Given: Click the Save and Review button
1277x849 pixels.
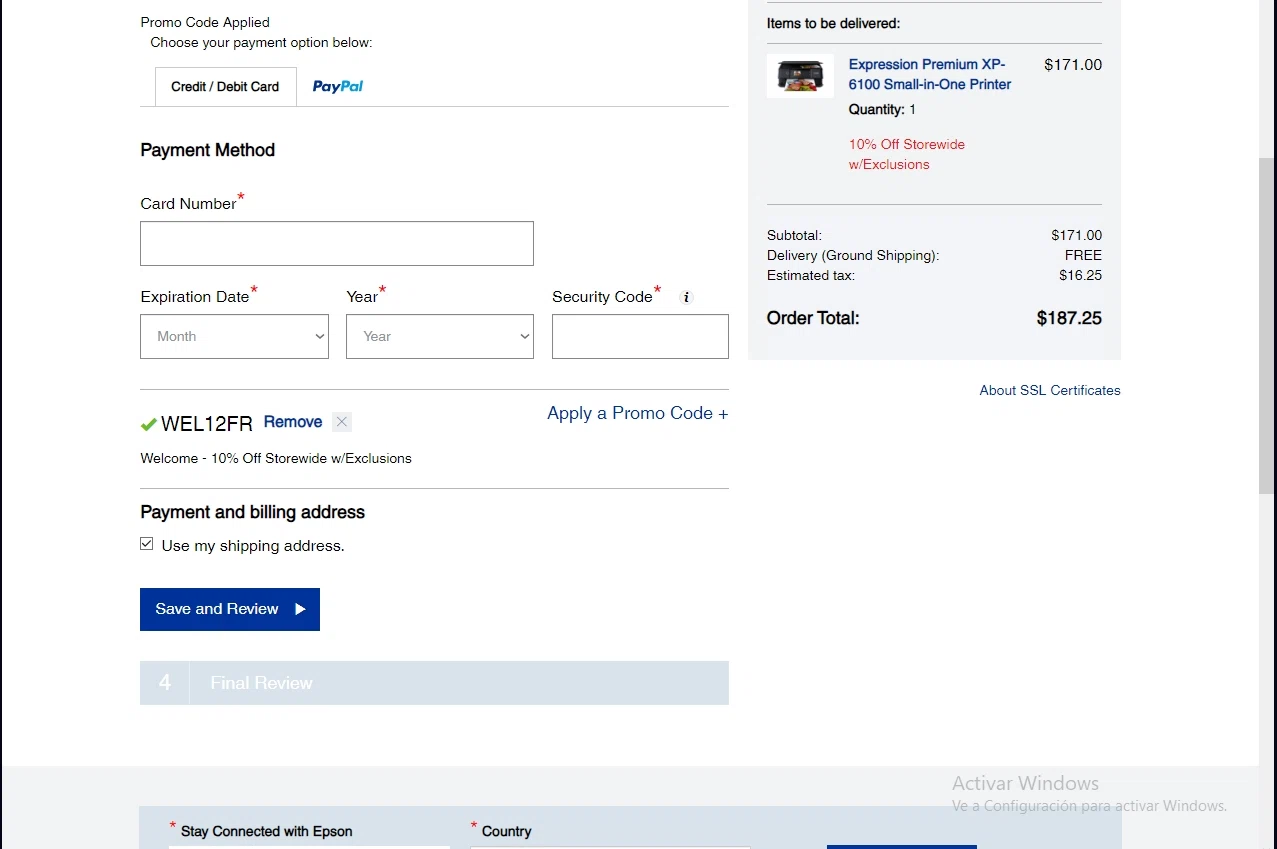Looking at the screenshot, I should pos(229,609).
